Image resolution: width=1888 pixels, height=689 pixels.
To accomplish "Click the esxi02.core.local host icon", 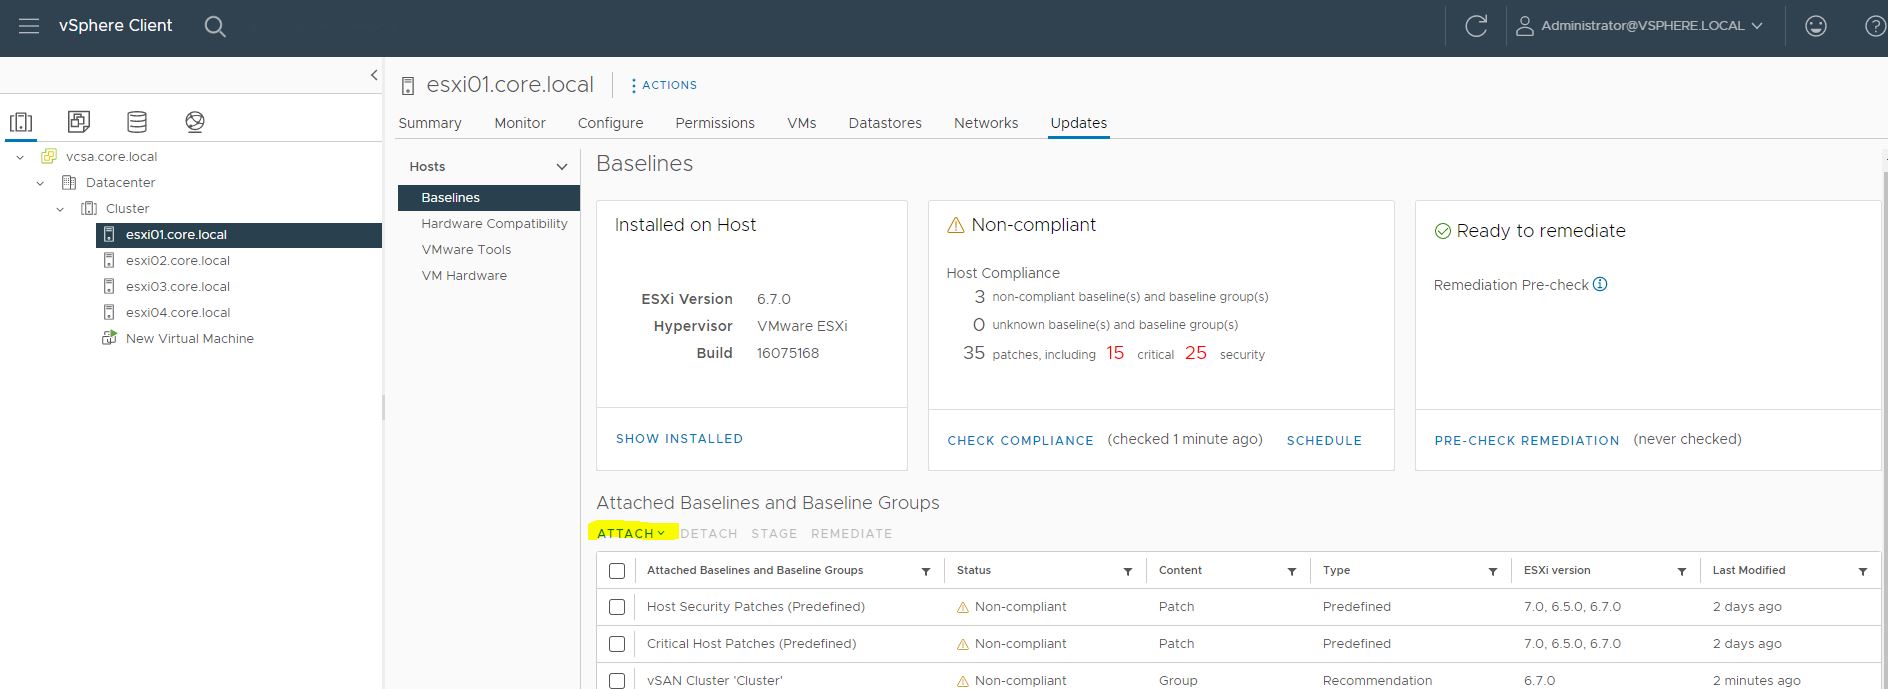I will coord(109,260).
